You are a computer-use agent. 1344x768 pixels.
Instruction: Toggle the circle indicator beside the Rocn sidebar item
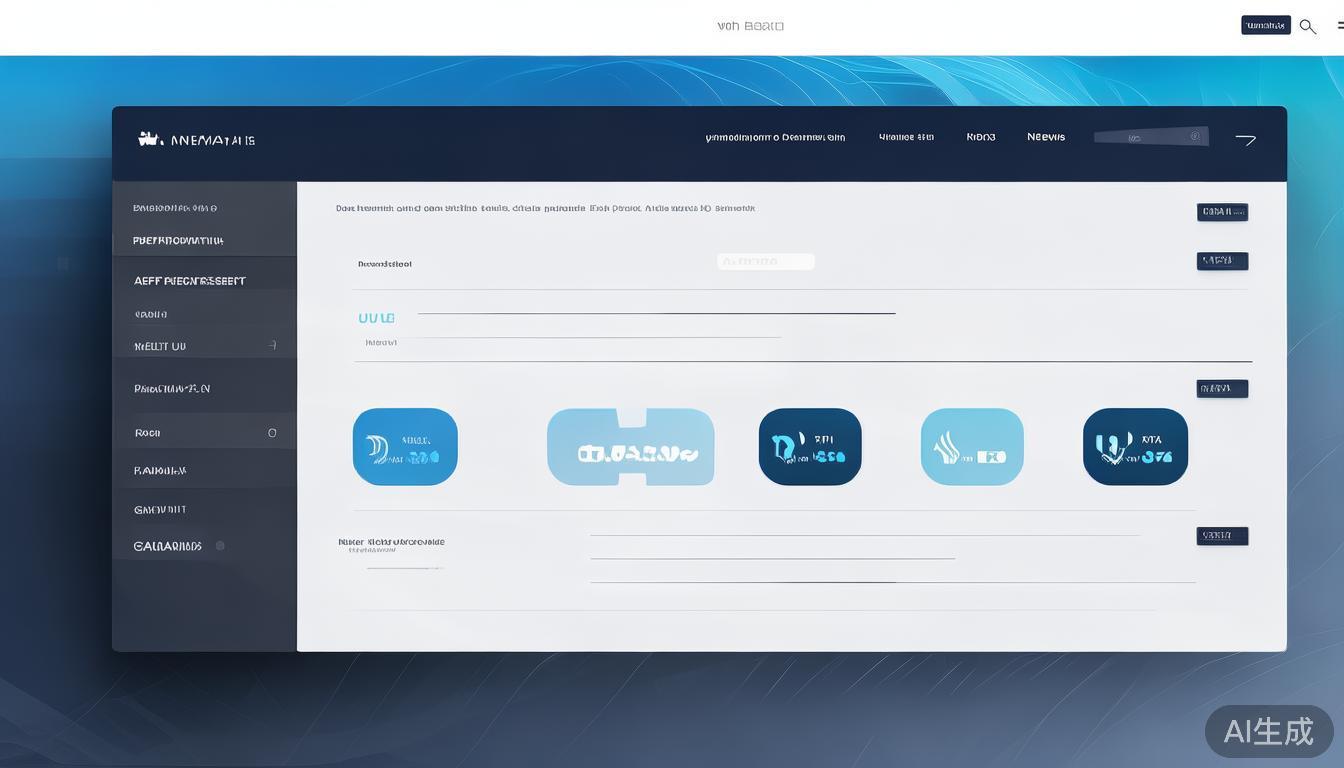[272, 433]
